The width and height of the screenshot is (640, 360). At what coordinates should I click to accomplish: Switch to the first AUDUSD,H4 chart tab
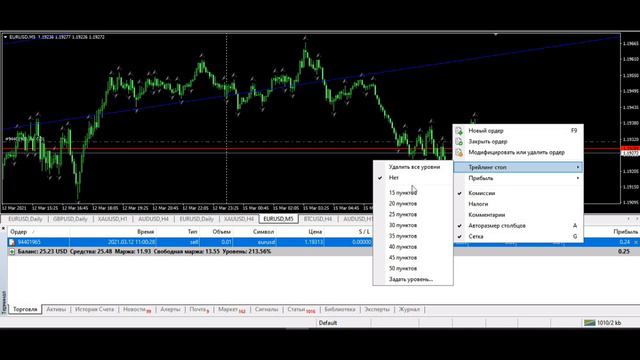click(x=153, y=219)
